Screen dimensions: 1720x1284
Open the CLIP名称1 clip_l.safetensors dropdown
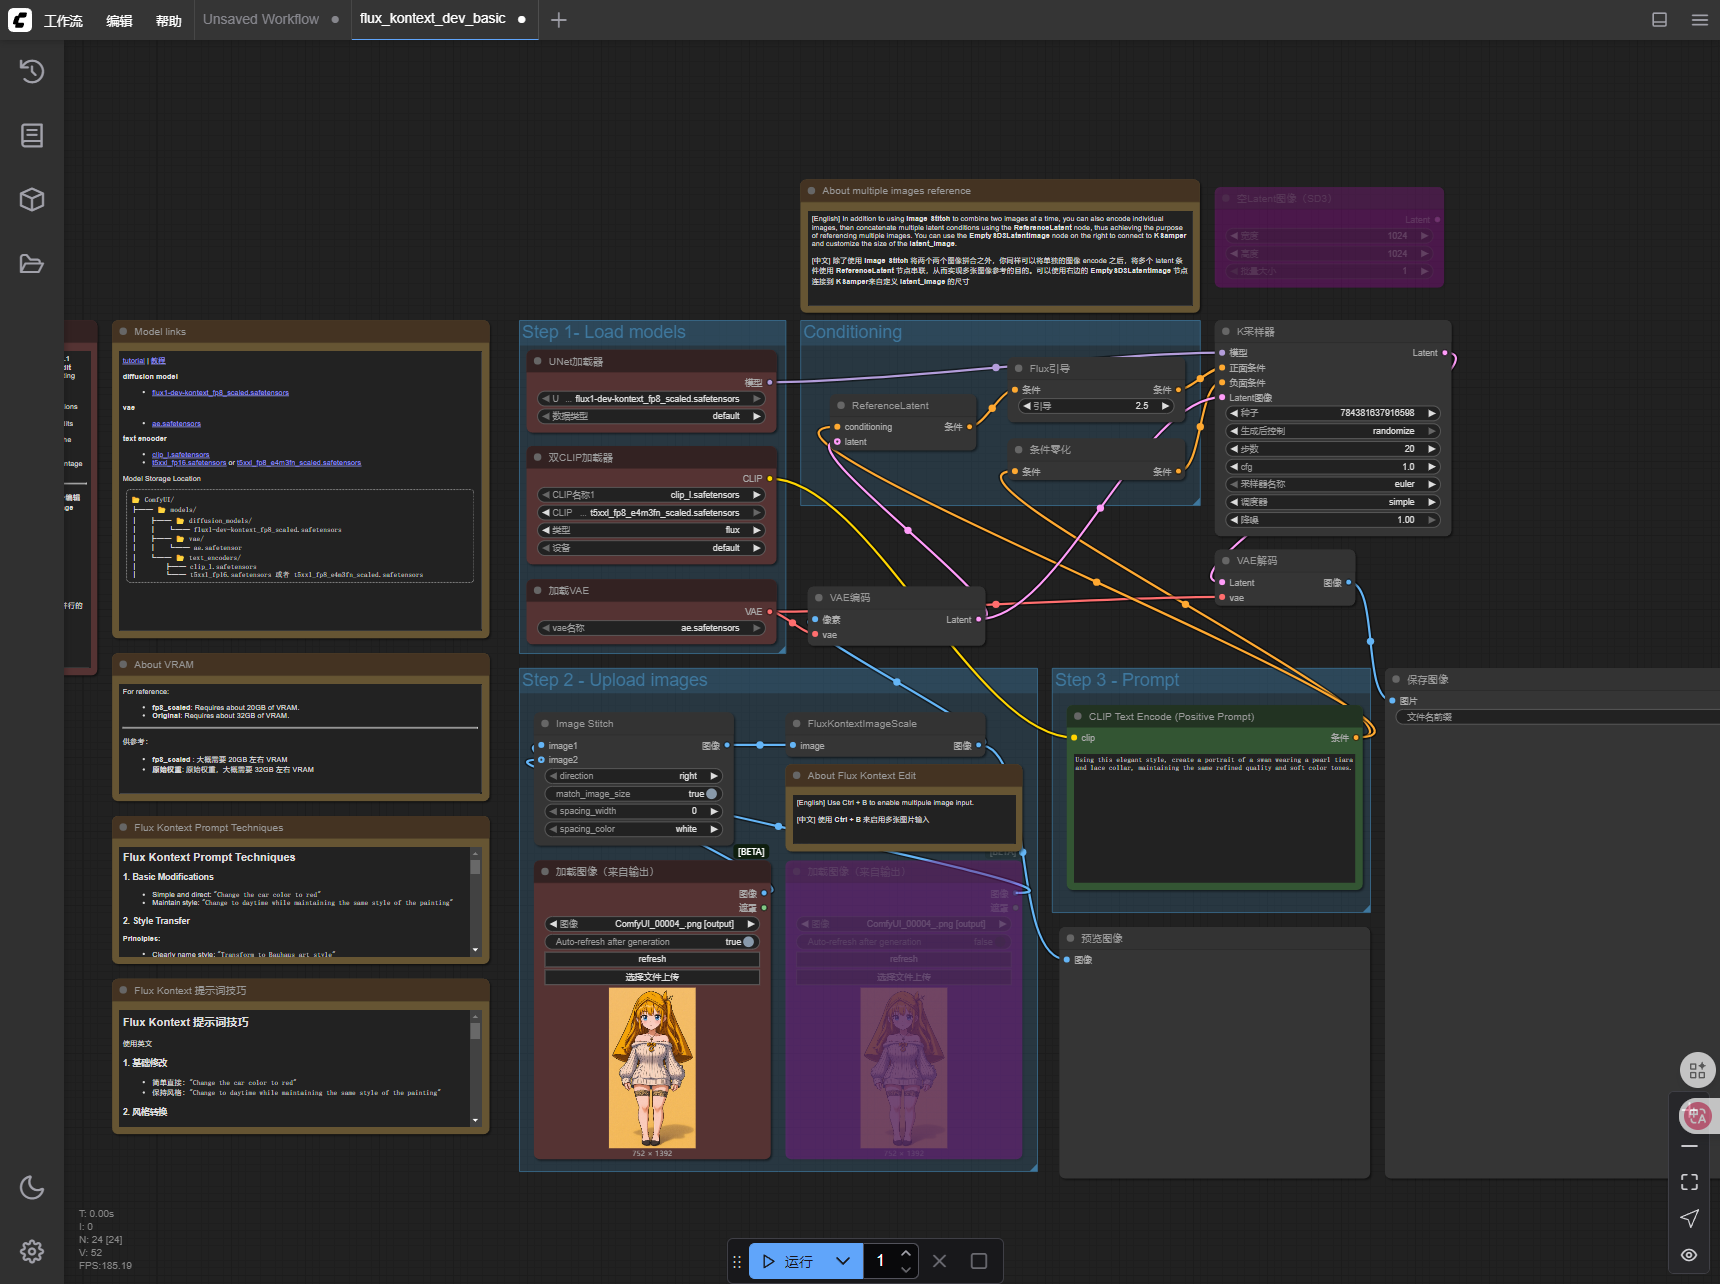tap(651, 495)
